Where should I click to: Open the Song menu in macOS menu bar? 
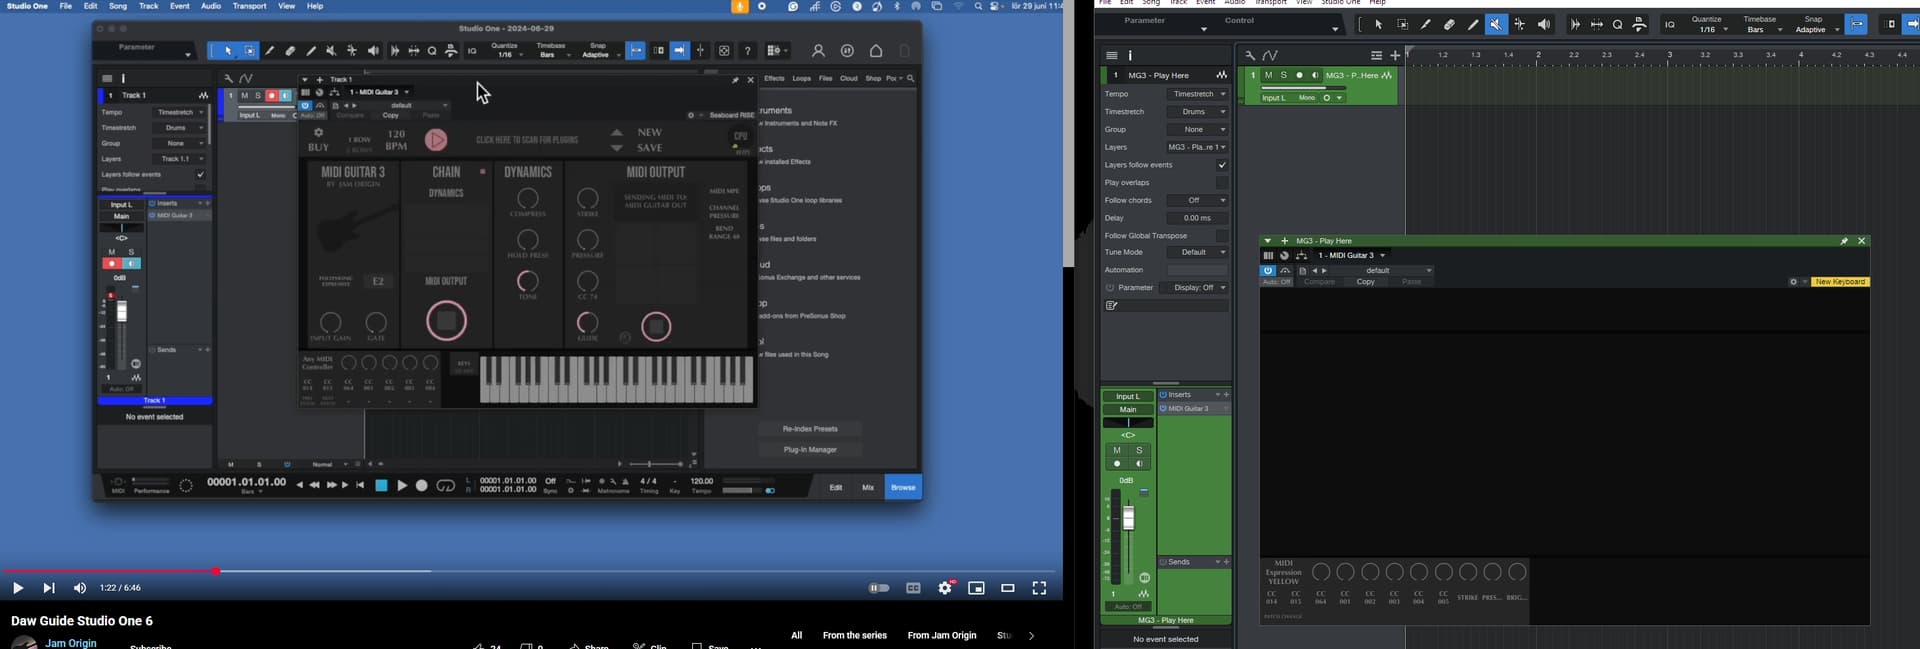pyautogui.click(x=118, y=6)
